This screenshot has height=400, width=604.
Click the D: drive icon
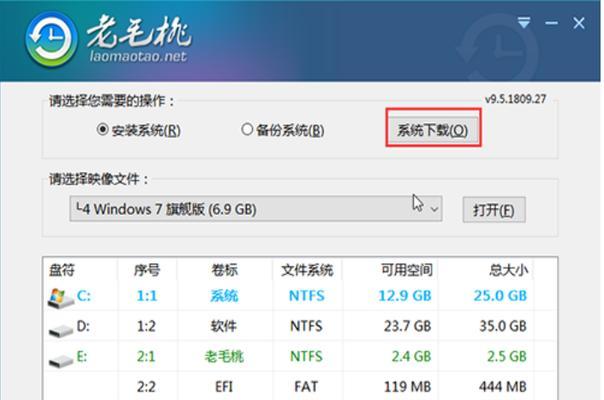61,330
